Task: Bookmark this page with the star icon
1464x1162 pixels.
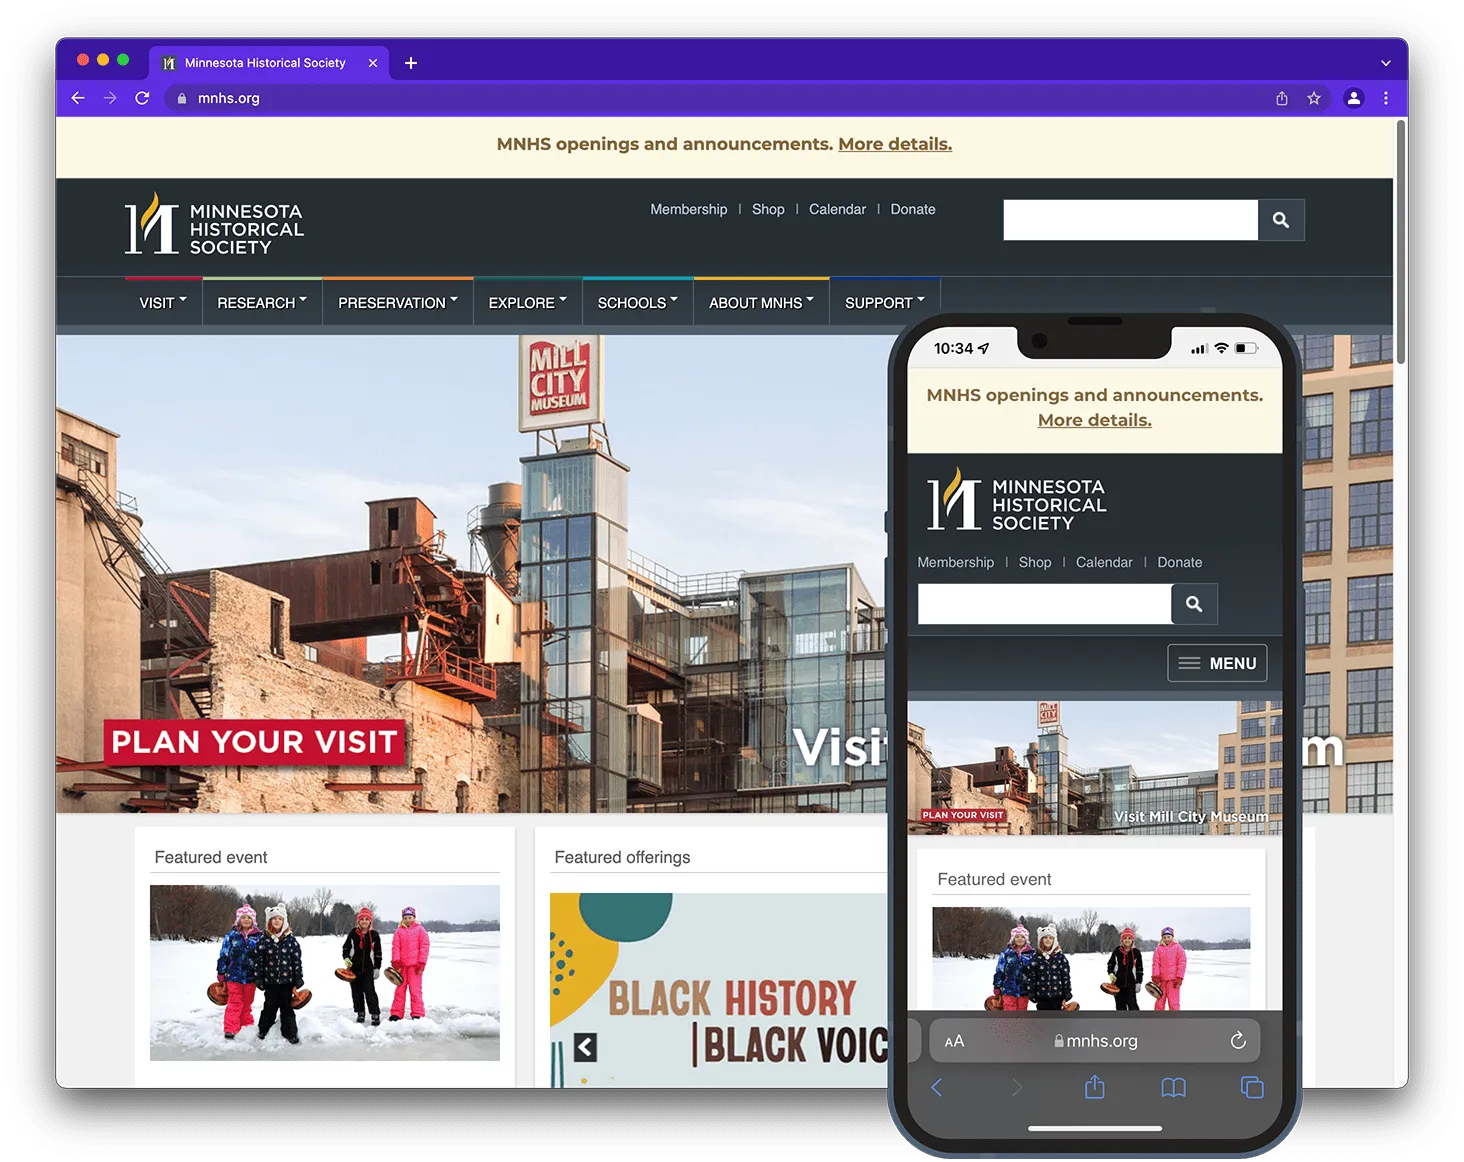Action: (x=1314, y=98)
